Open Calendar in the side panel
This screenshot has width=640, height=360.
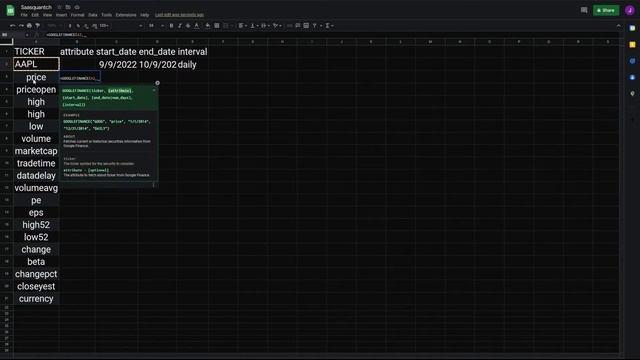632,28
